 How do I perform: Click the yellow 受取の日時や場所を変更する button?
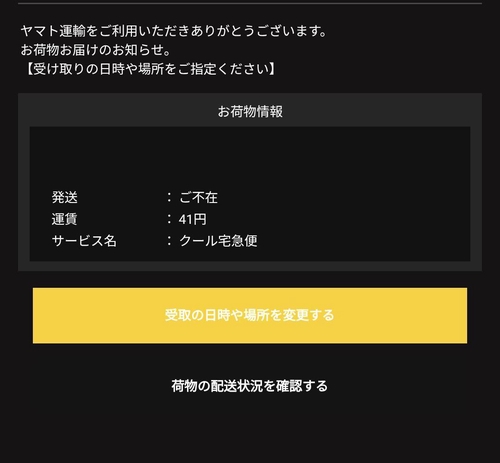[x=250, y=315]
